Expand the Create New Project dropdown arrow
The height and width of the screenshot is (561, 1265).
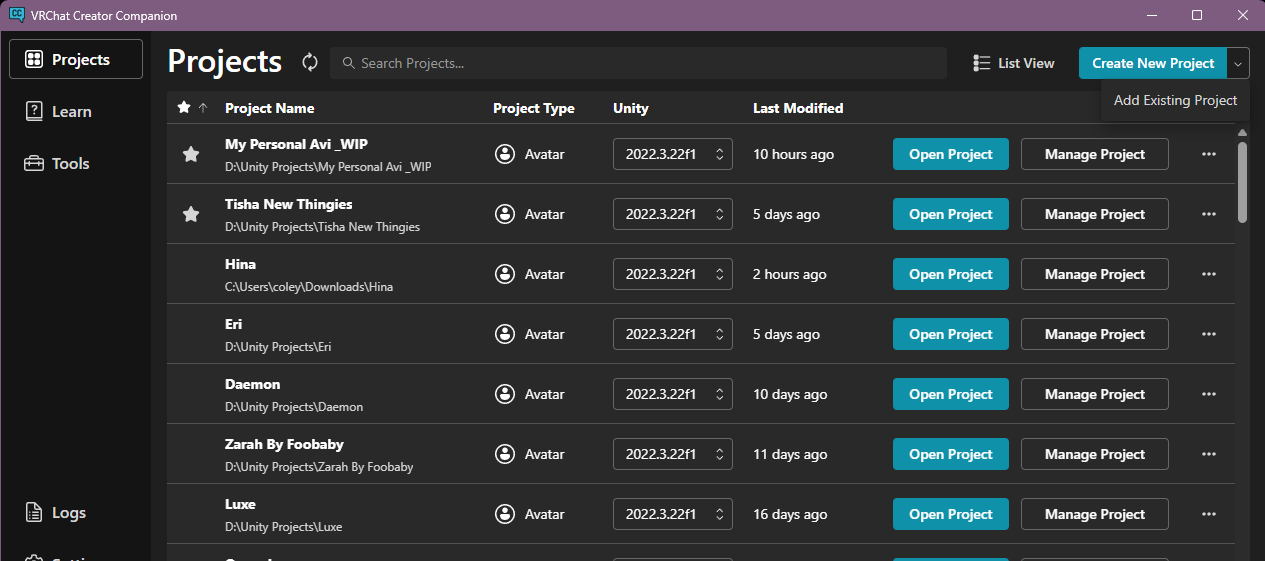(x=1238, y=63)
